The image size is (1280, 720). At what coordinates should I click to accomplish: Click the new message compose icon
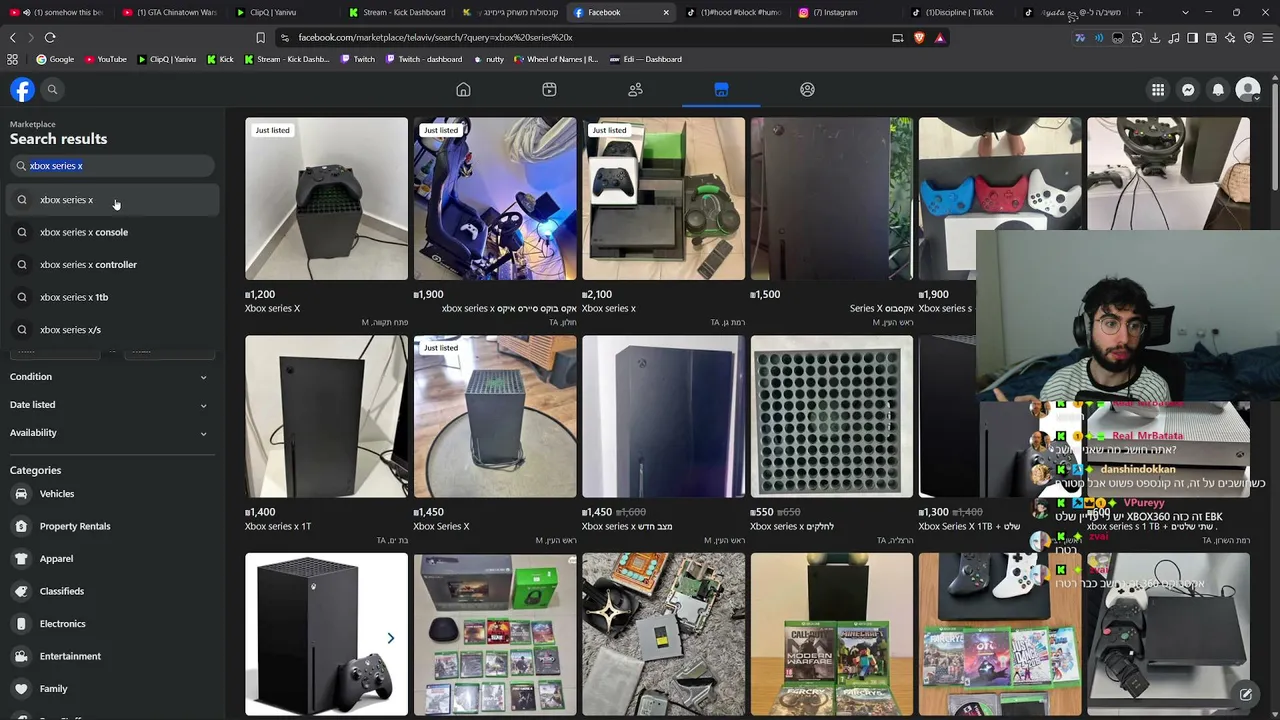coord(1246,694)
